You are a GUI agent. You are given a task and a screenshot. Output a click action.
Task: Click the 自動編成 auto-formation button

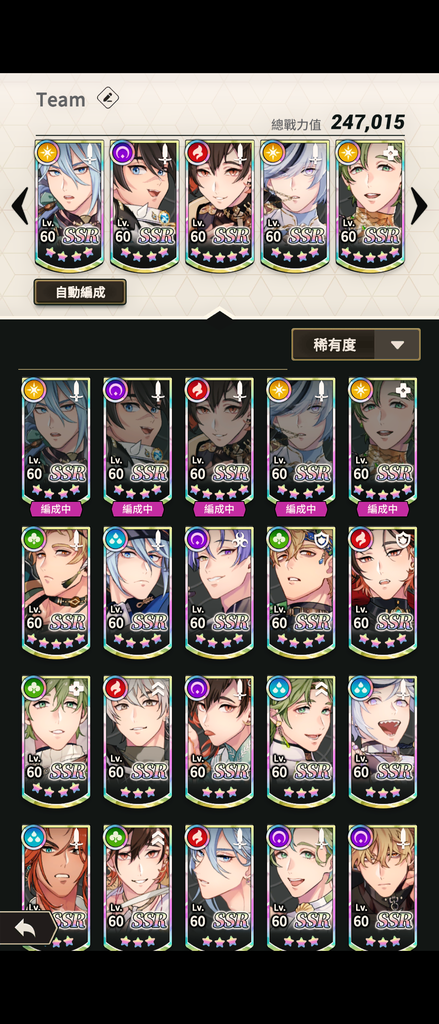click(80, 292)
